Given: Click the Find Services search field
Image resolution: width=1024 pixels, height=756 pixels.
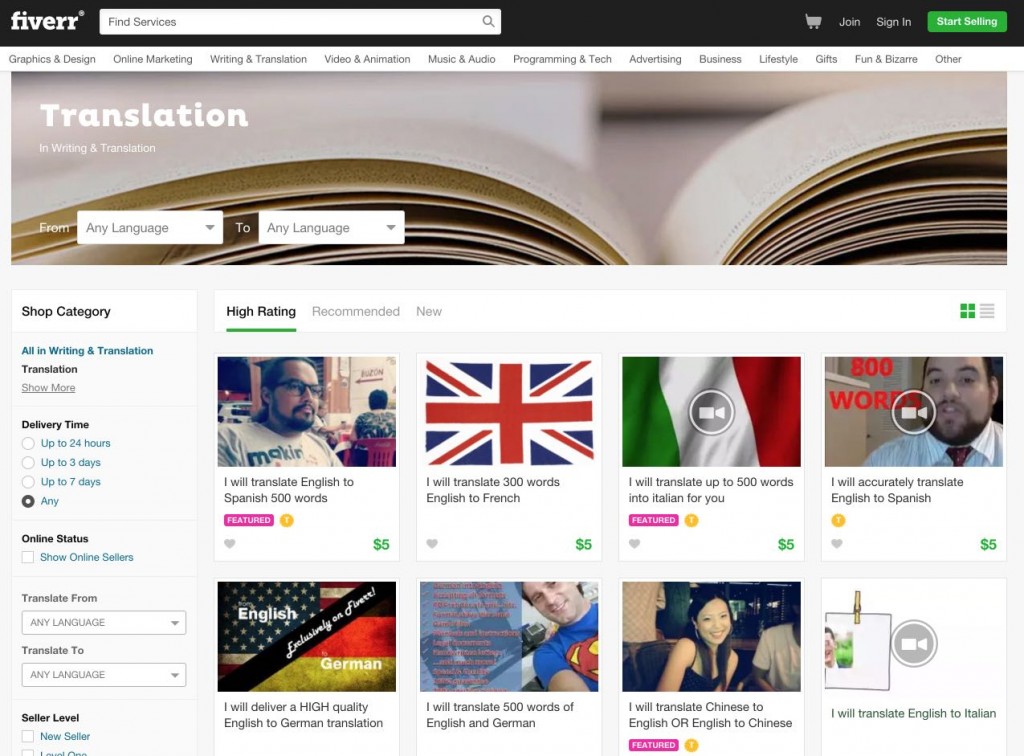Looking at the screenshot, I should click(x=300, y=21).
